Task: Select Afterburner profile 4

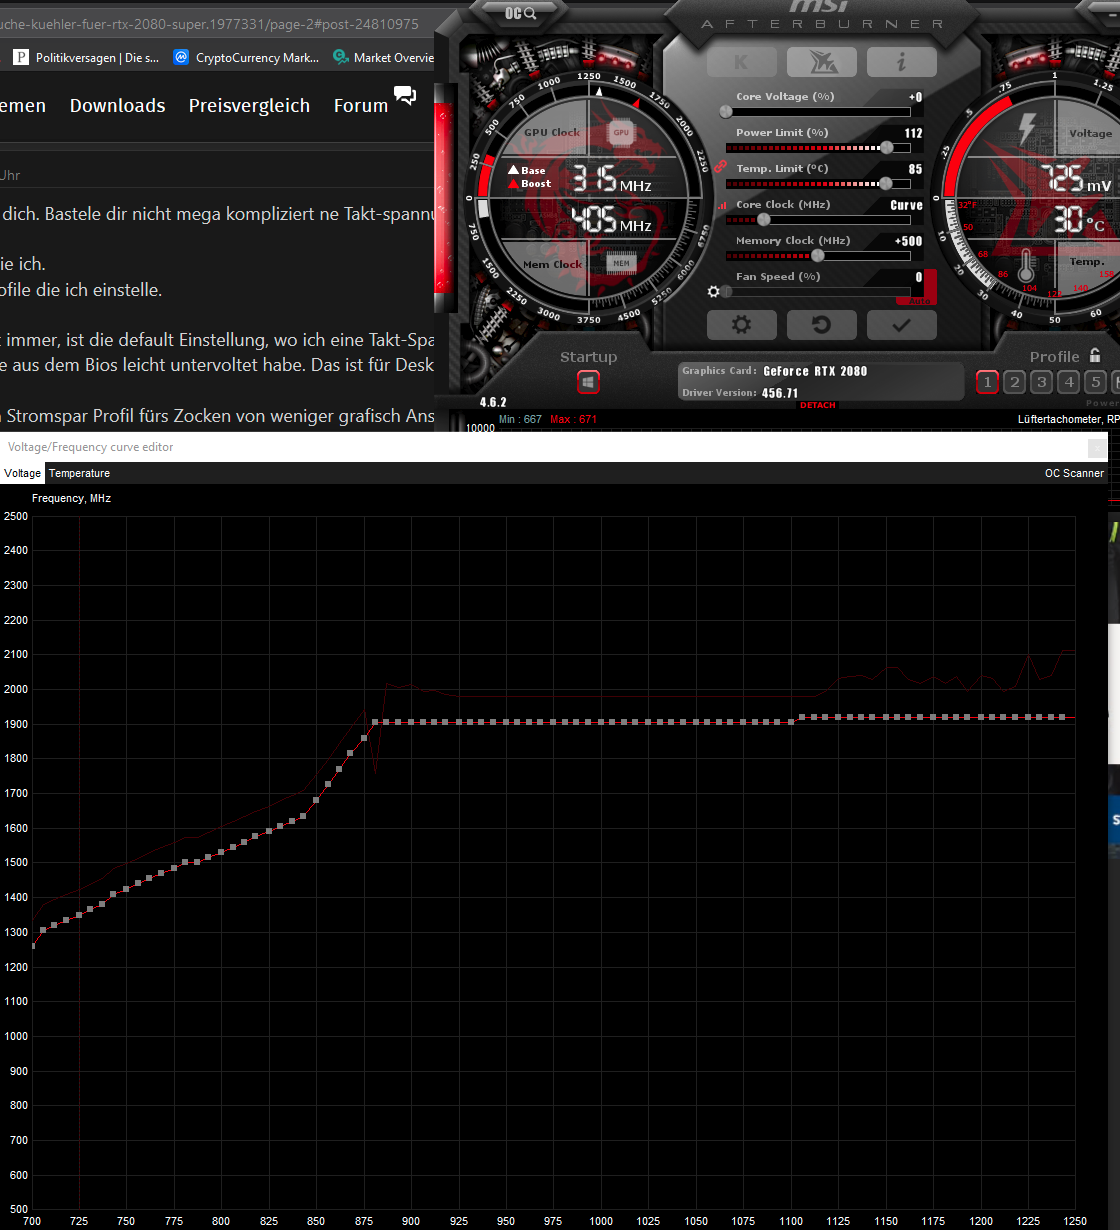Action: pos(1069,382)
